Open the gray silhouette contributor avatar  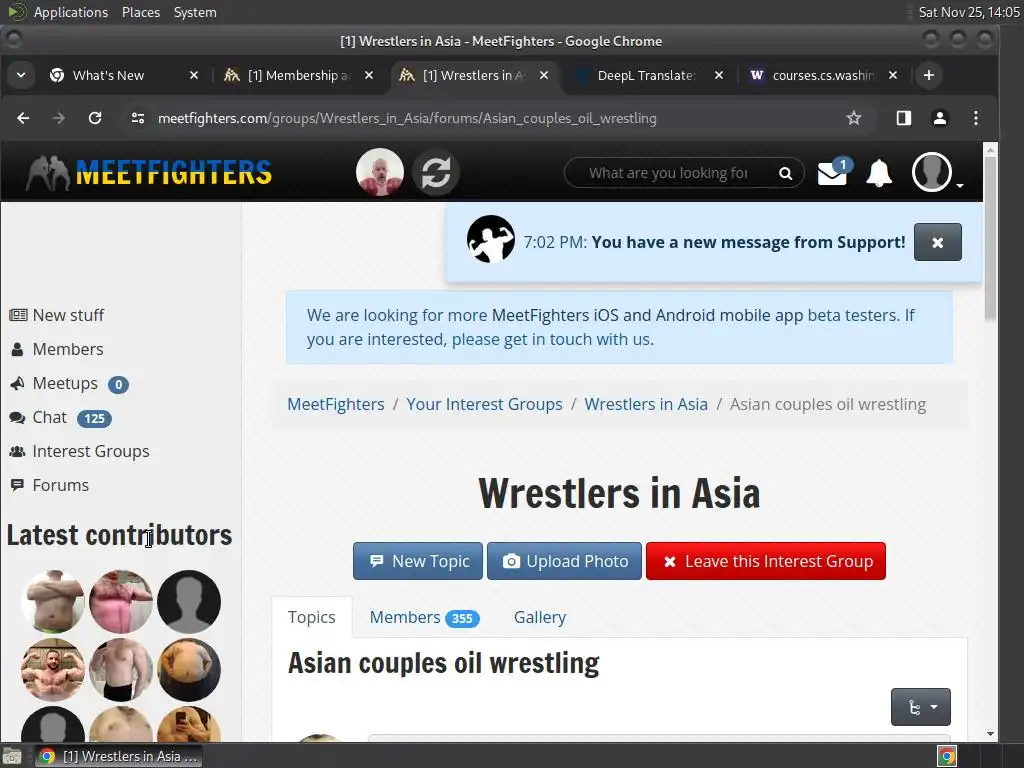point(189,601)
